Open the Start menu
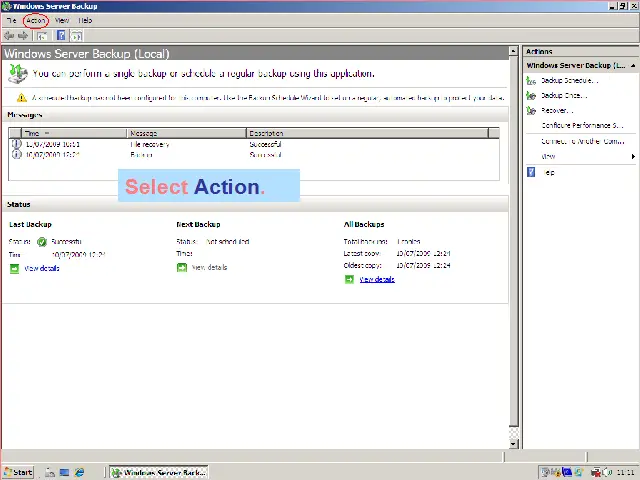This screenshot has height=480, width=640. pyautogui.click(x=18, y=472)
